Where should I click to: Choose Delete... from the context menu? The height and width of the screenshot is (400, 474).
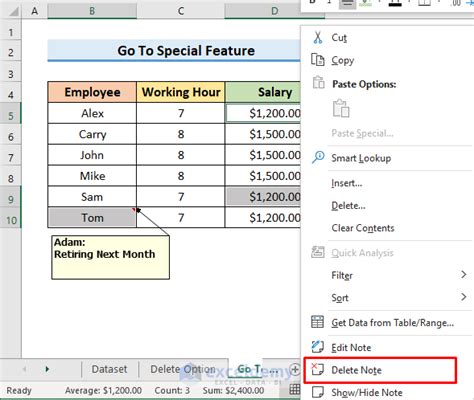pyautogui.click(x=348, y=206)
